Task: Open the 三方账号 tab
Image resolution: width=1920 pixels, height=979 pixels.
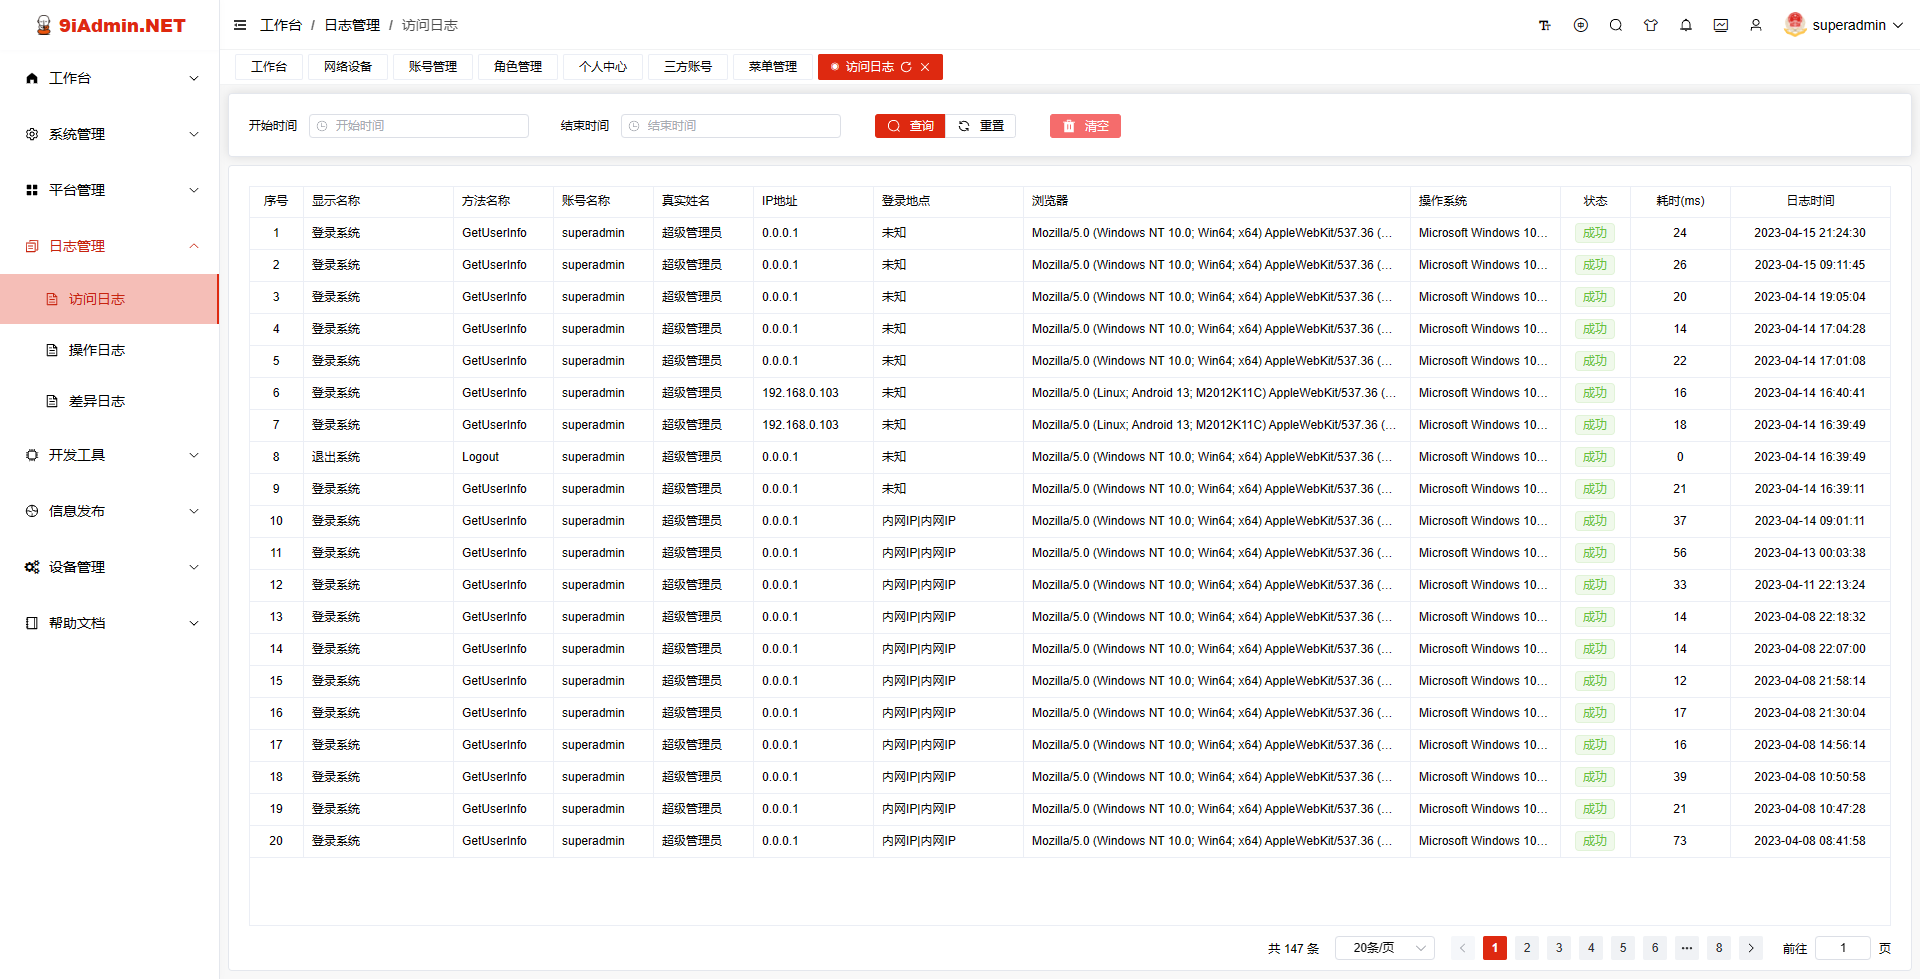Action: (687, 67)
